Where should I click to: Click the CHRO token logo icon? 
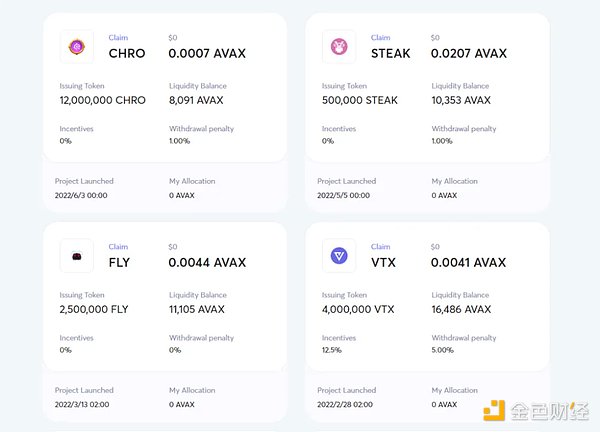tap(77, 47)
